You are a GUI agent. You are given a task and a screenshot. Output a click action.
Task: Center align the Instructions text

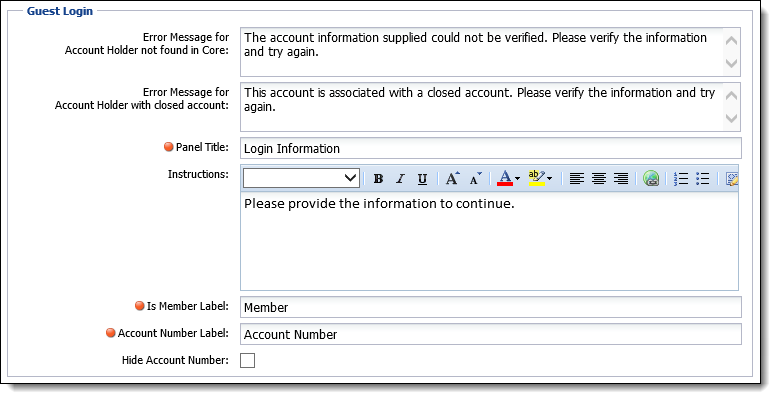599,178
